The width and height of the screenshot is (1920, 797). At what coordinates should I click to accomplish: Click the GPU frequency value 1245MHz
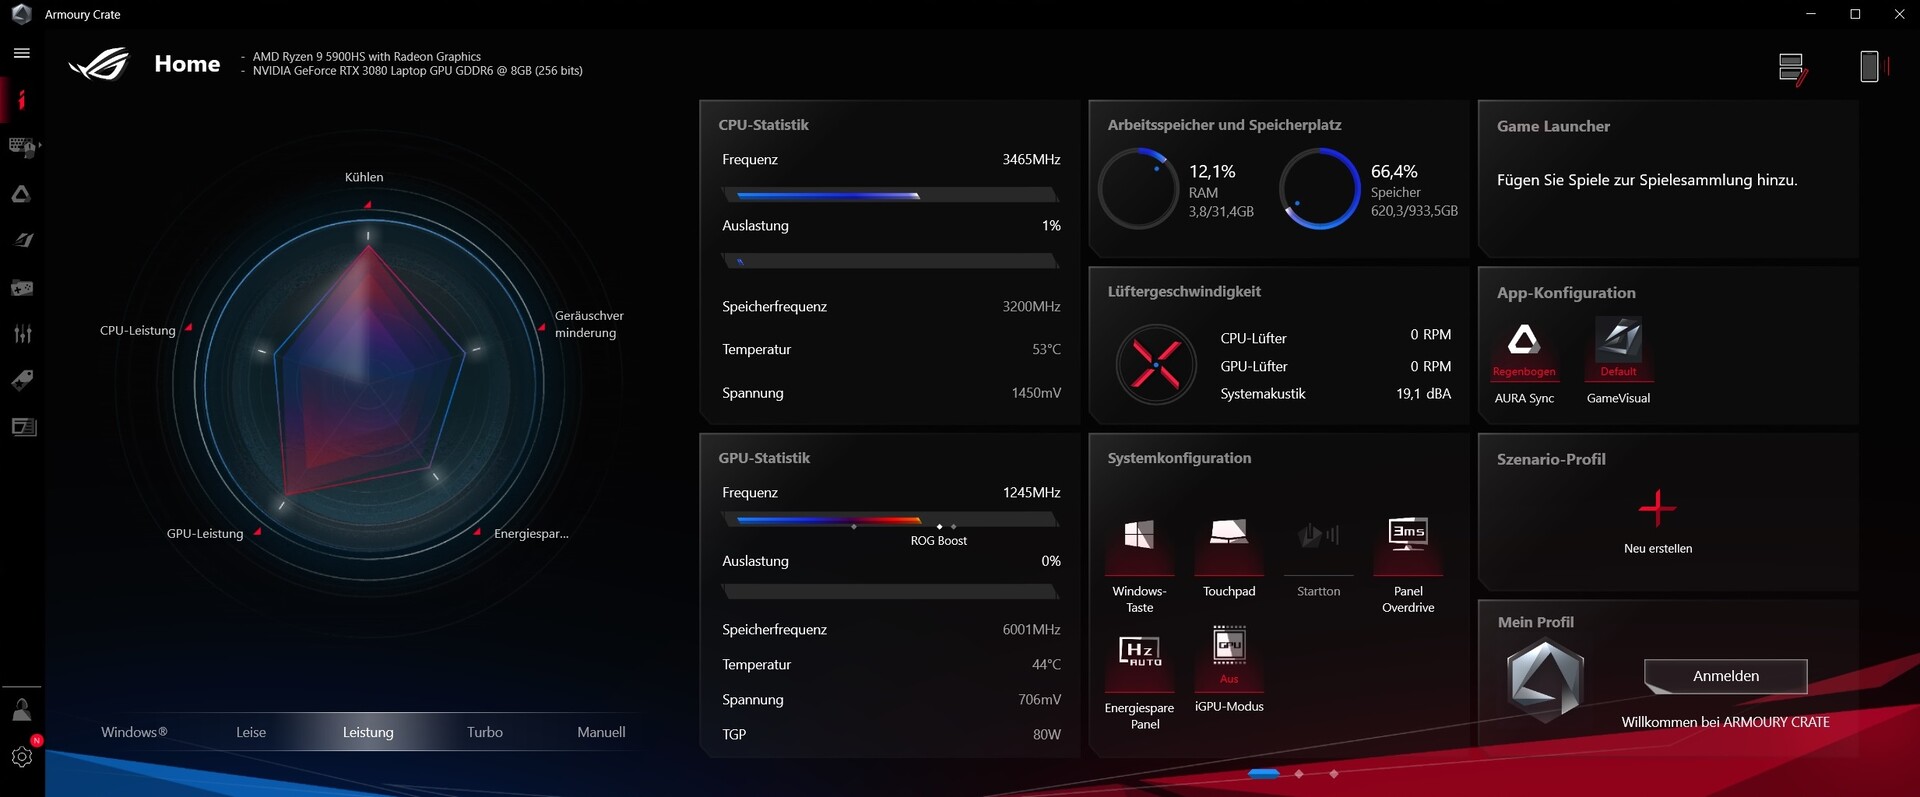pyautogui.click(x=1031, y=492)
